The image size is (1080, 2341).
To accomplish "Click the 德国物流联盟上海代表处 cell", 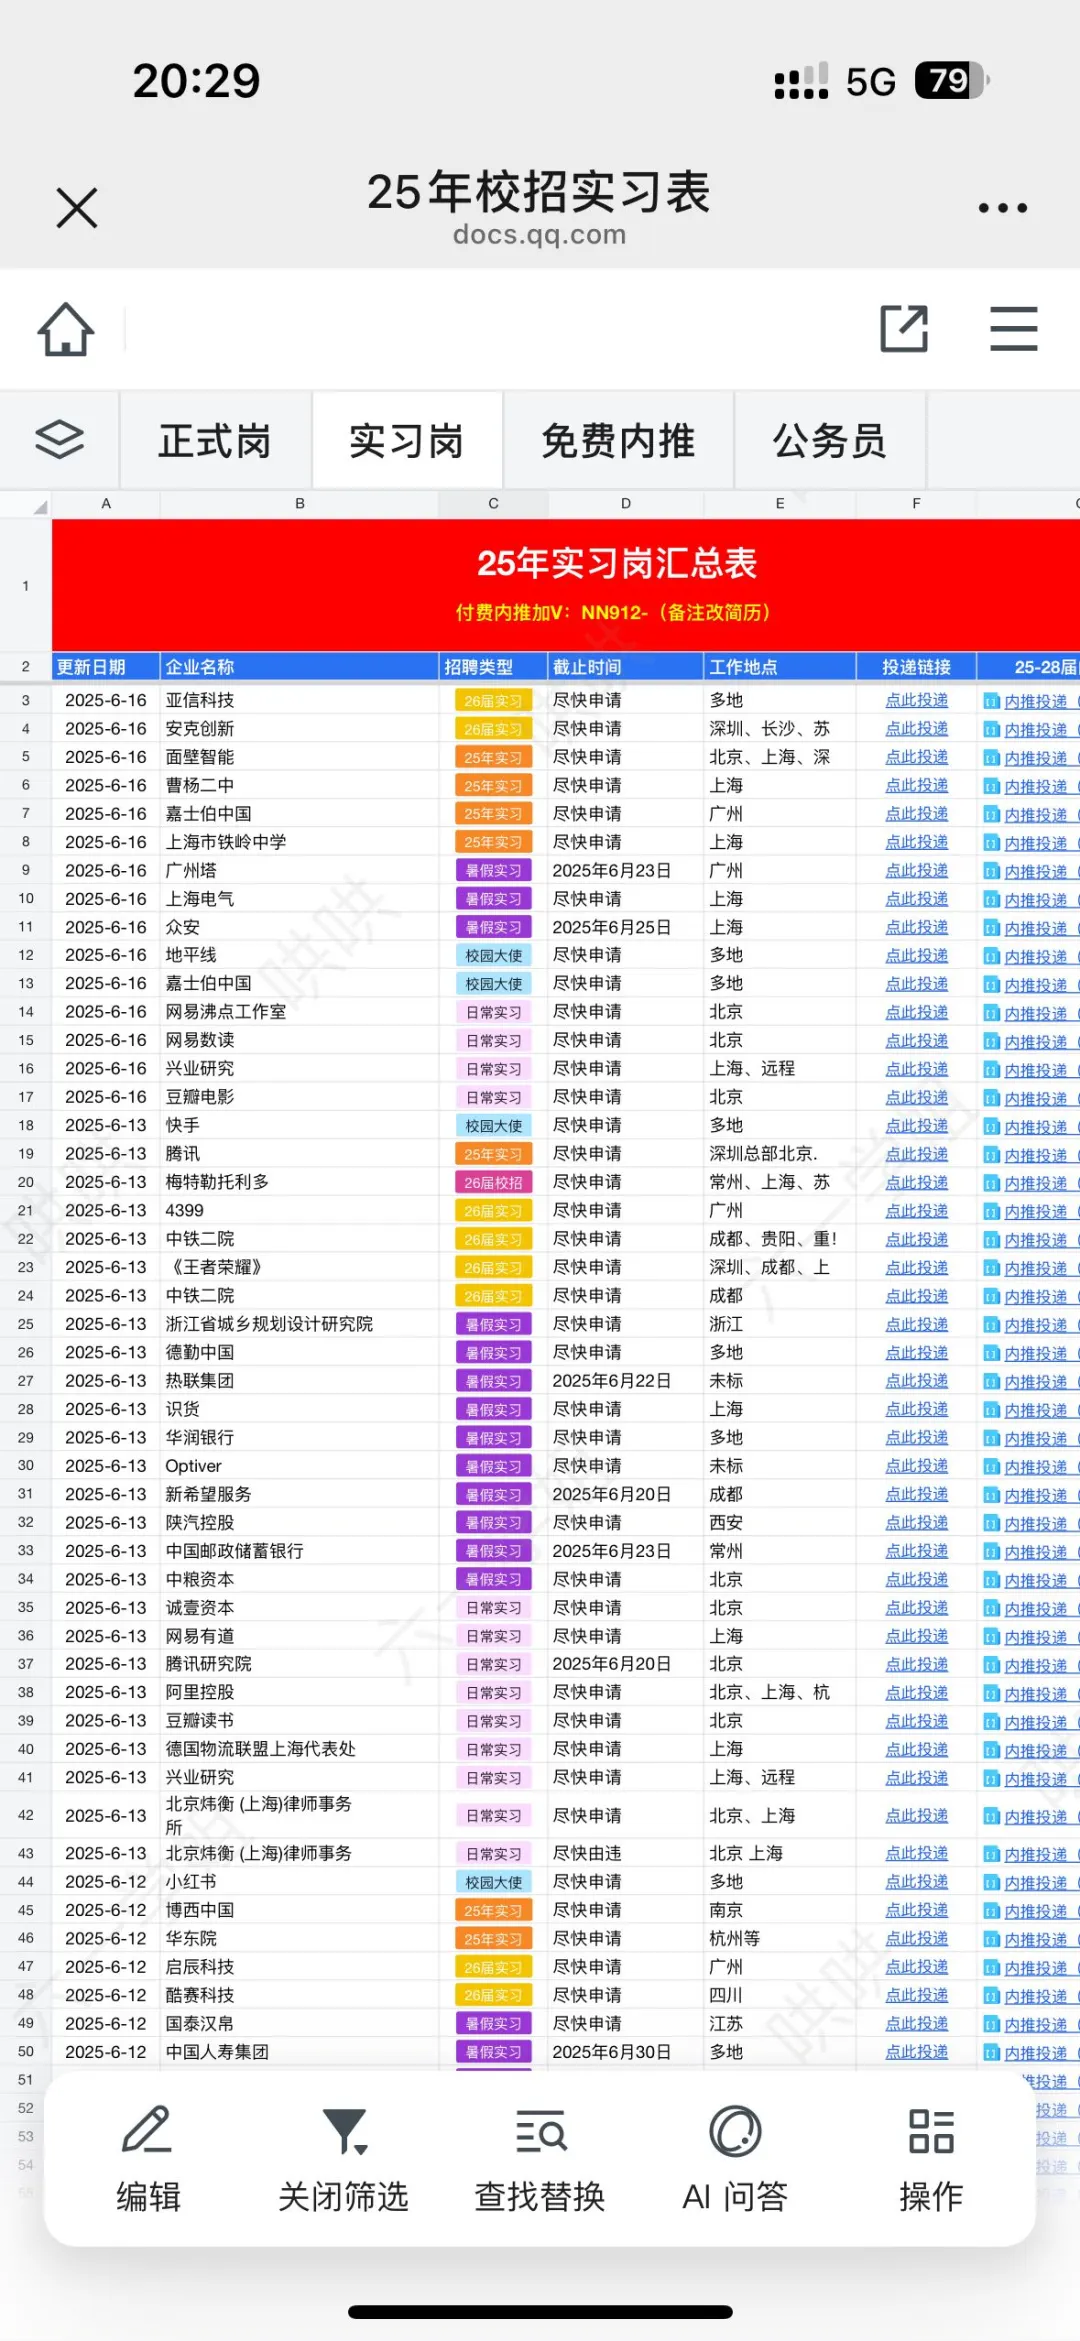I will (x=300, y=1749).
